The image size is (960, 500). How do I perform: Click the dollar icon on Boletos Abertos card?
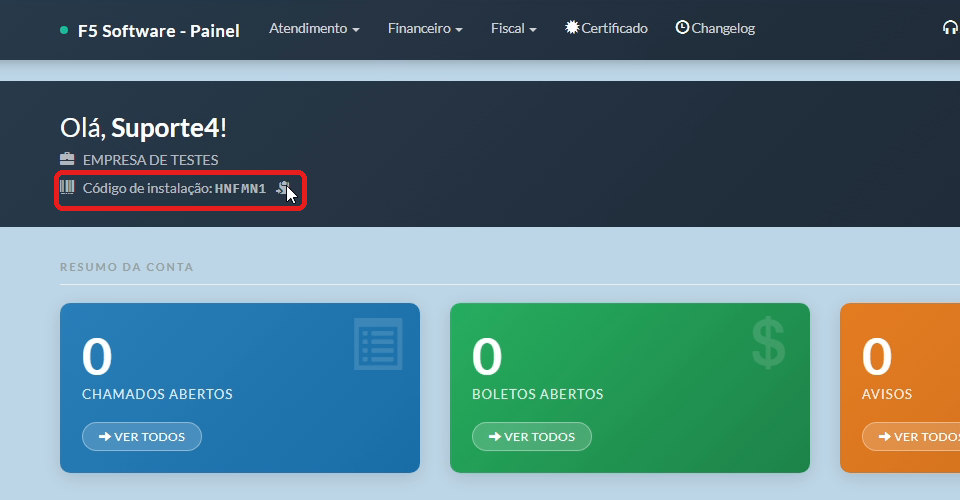pos(768,343)
